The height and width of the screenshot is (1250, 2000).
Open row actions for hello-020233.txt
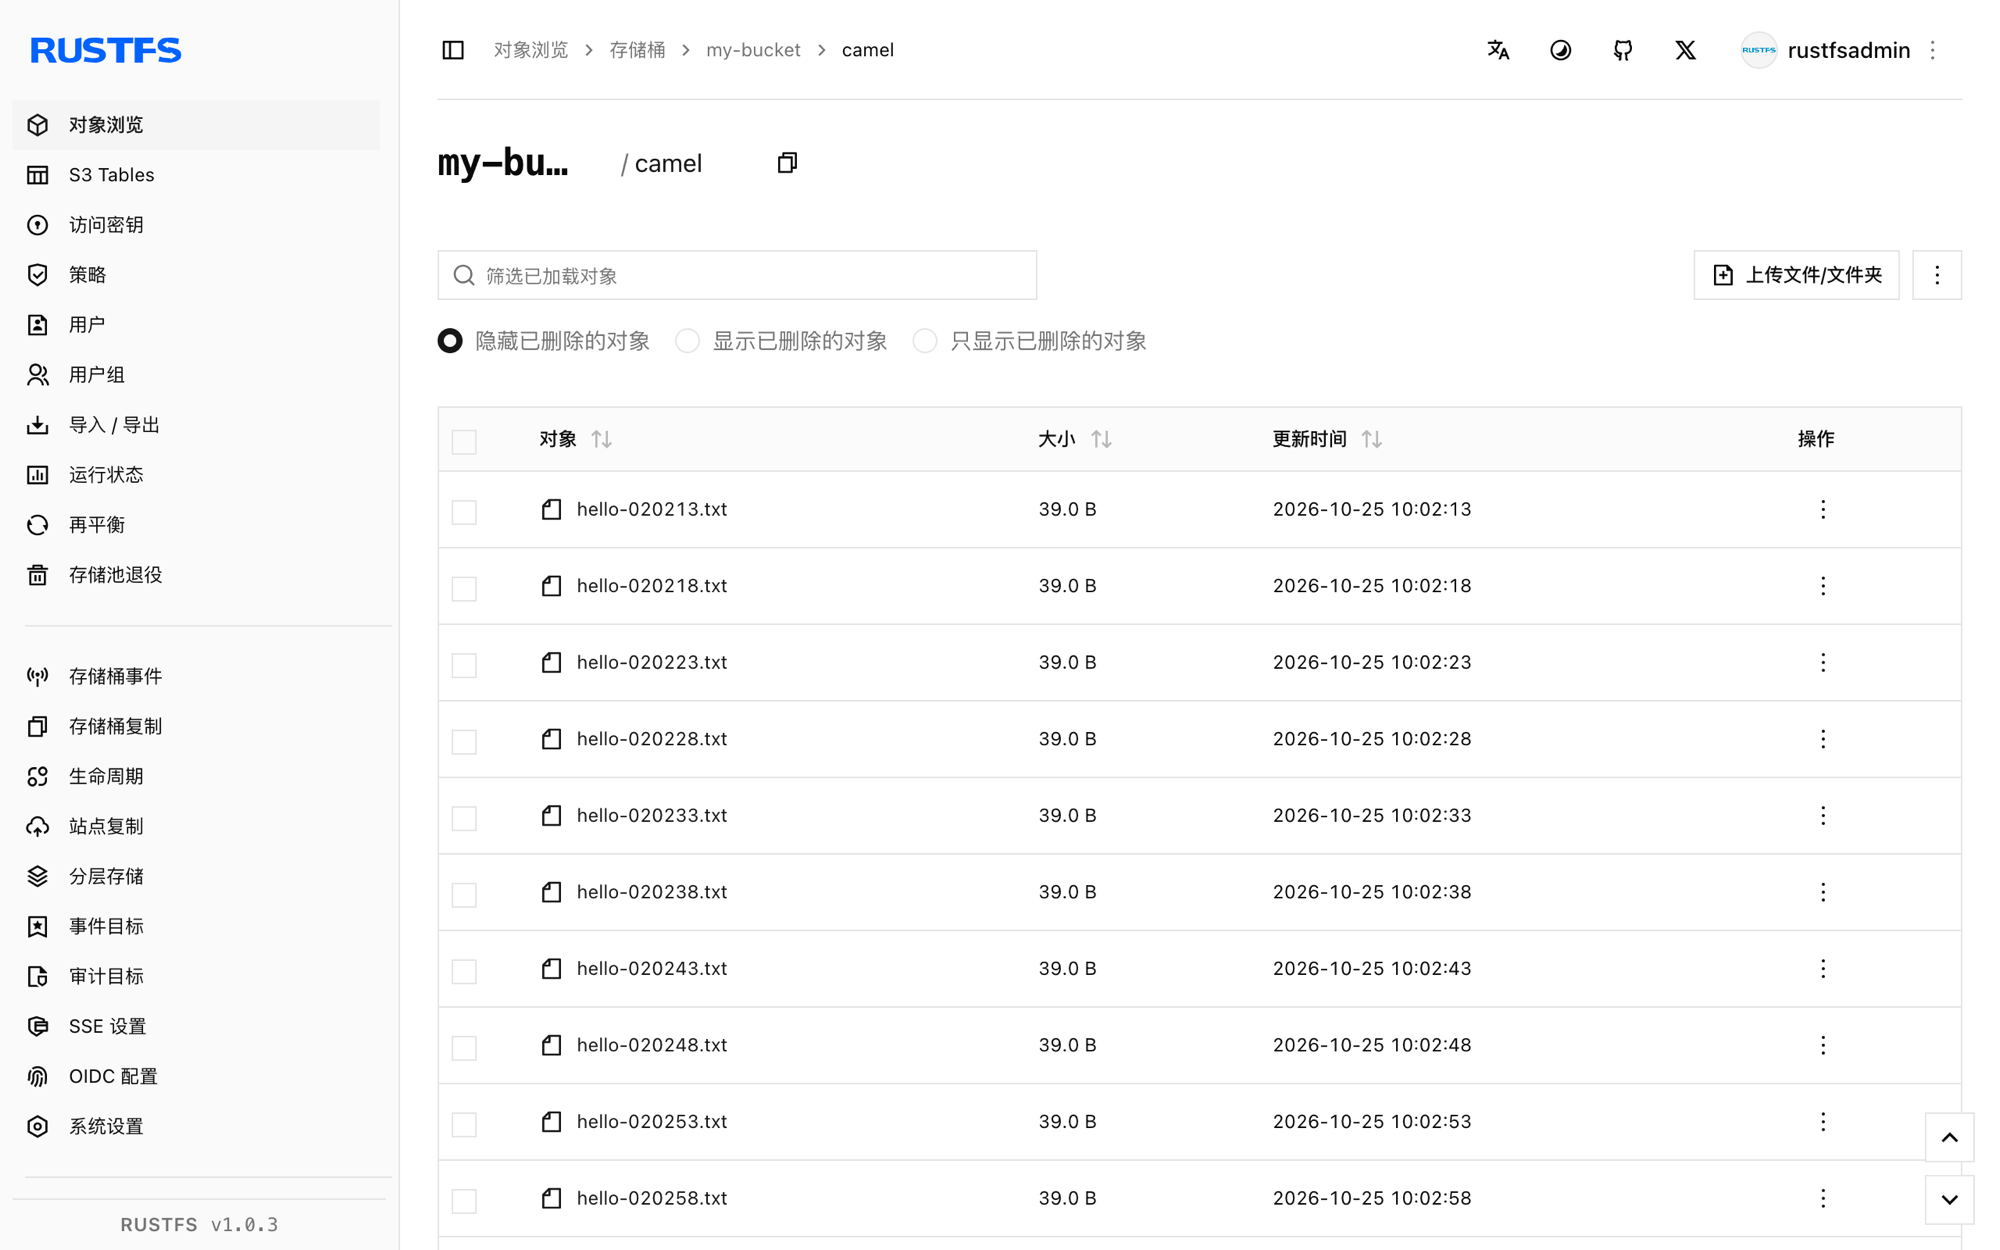pyautogui.click(x=1823, y=816)
